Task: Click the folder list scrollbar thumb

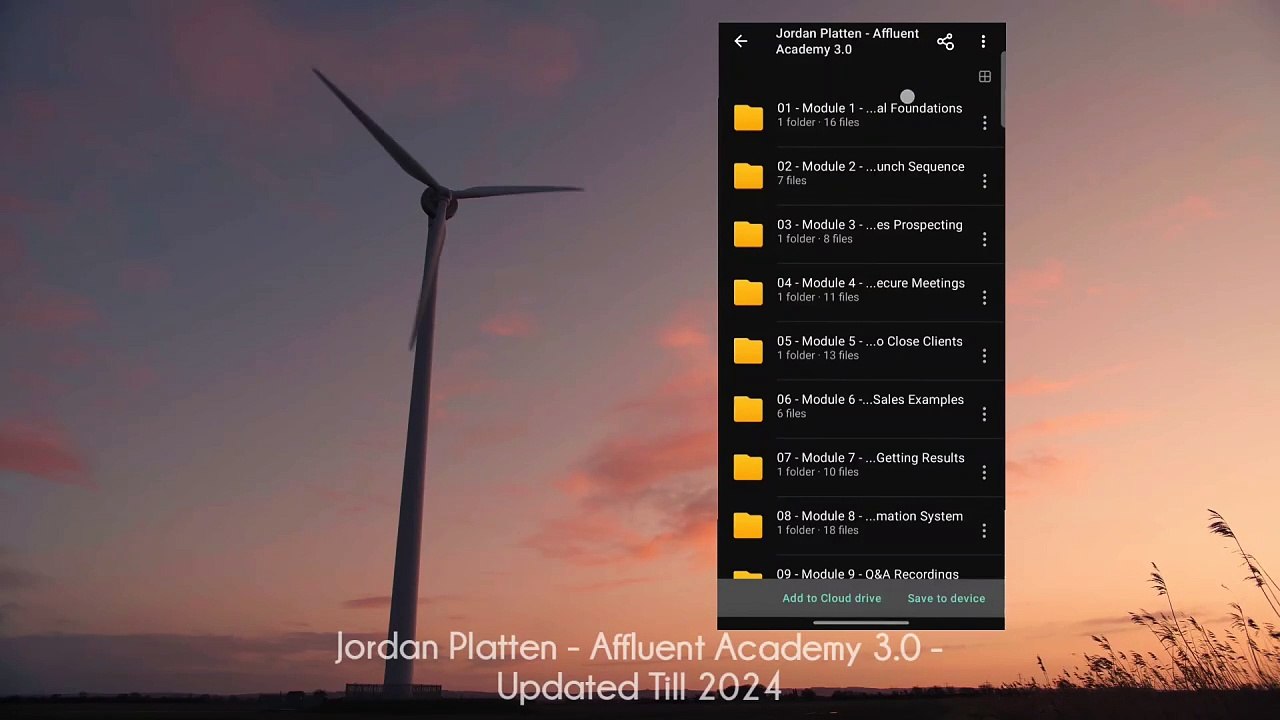Action: click(x=1002, y=88)
